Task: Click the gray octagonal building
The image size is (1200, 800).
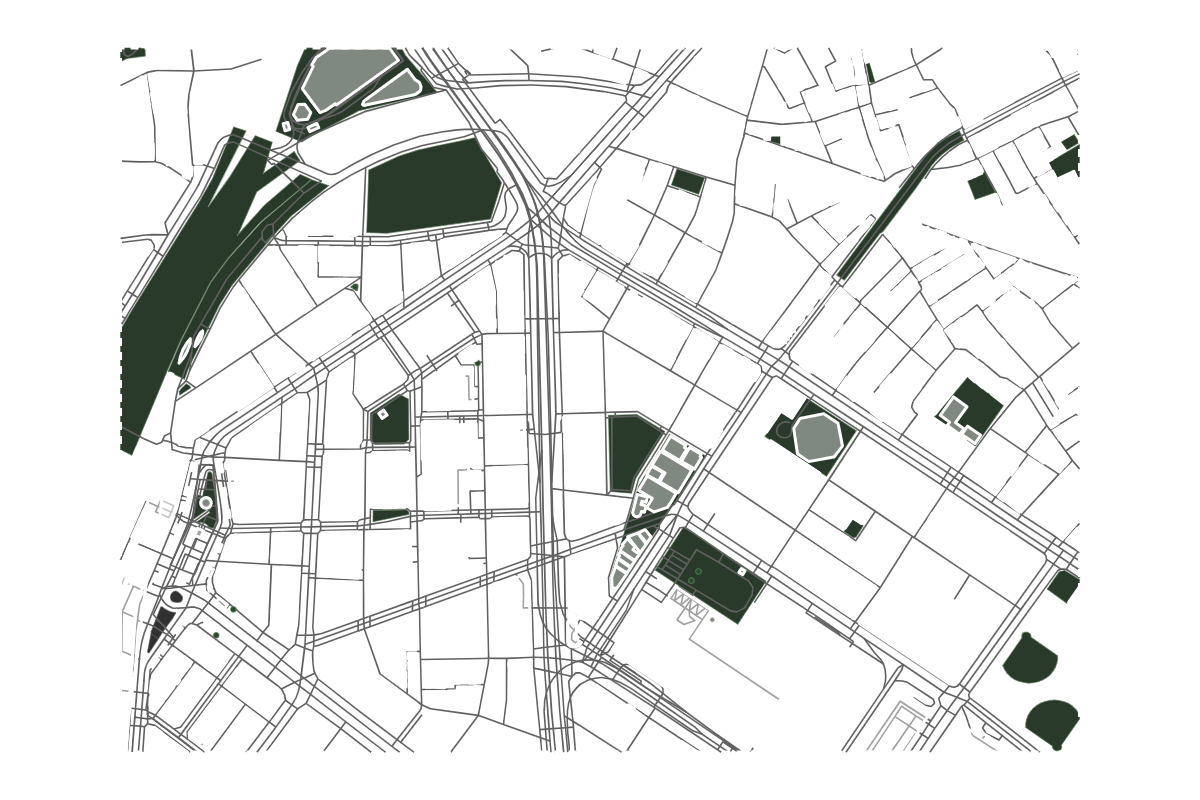Action: (820, 437)
